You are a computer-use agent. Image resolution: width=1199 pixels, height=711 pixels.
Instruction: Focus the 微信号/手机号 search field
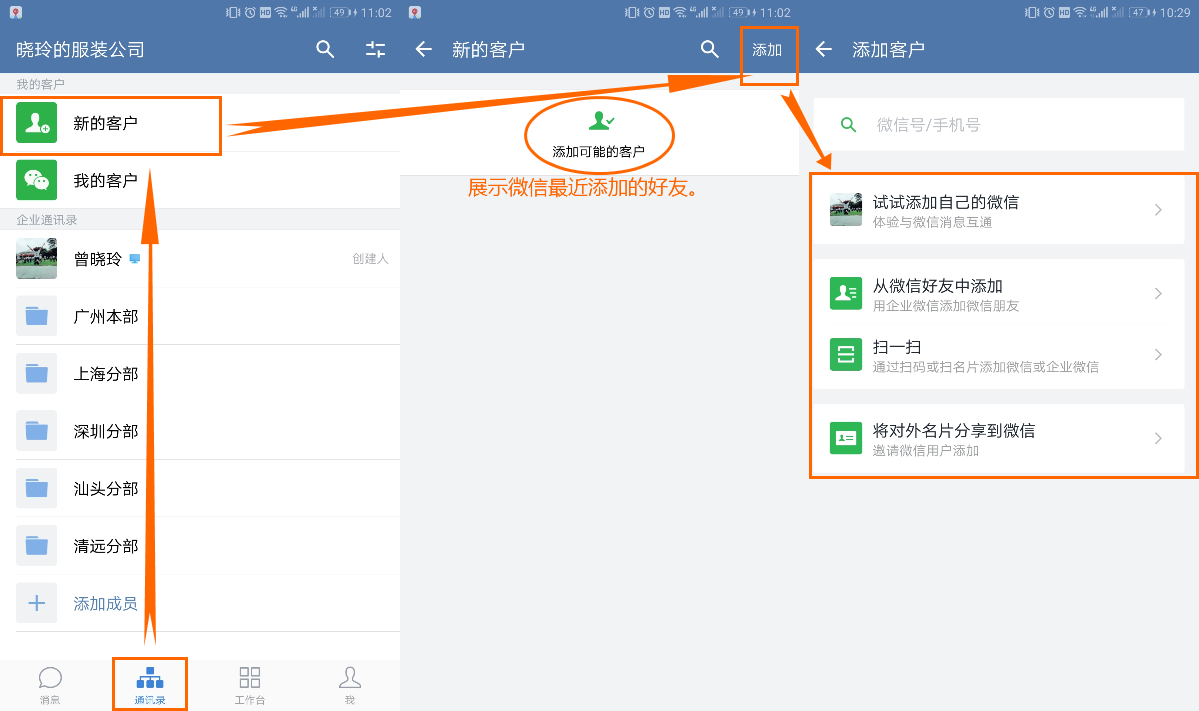[999, 125]
